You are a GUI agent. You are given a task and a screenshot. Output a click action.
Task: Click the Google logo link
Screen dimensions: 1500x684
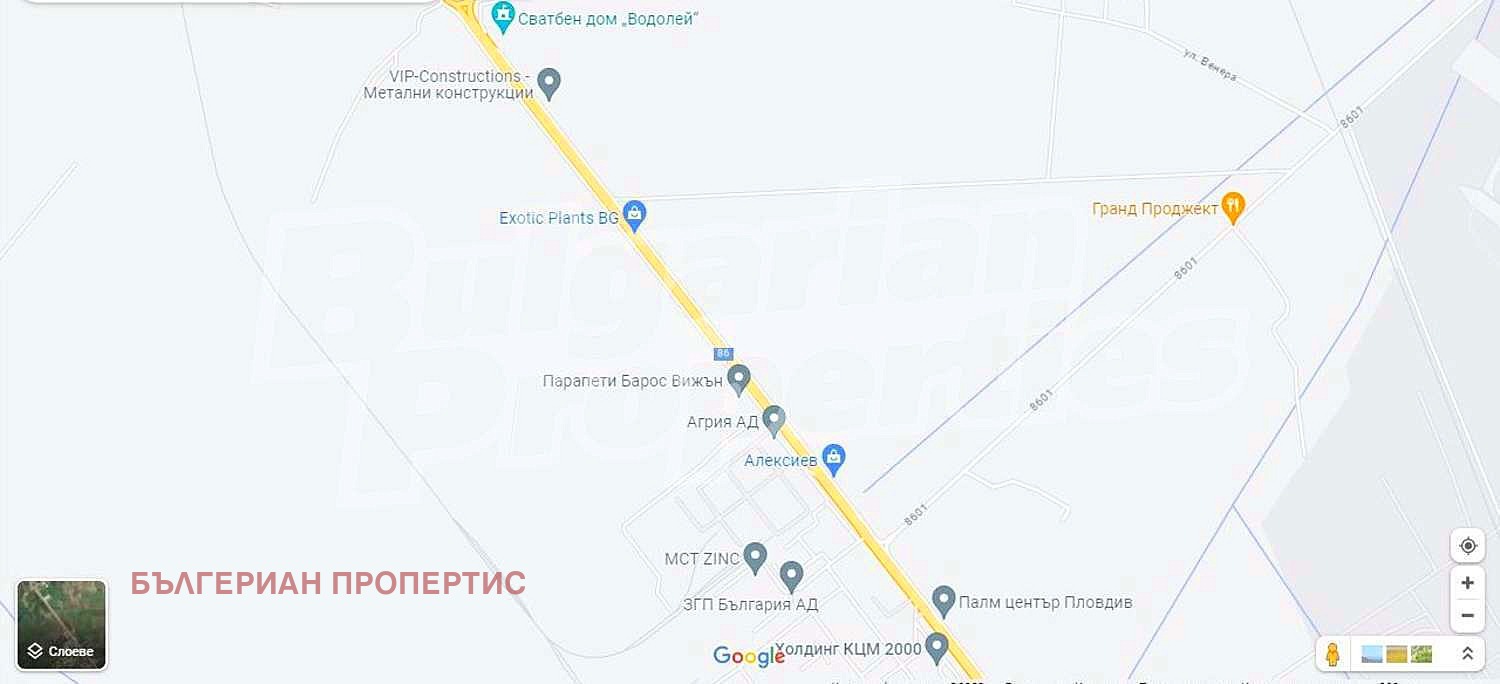click(x=749, y=656)
